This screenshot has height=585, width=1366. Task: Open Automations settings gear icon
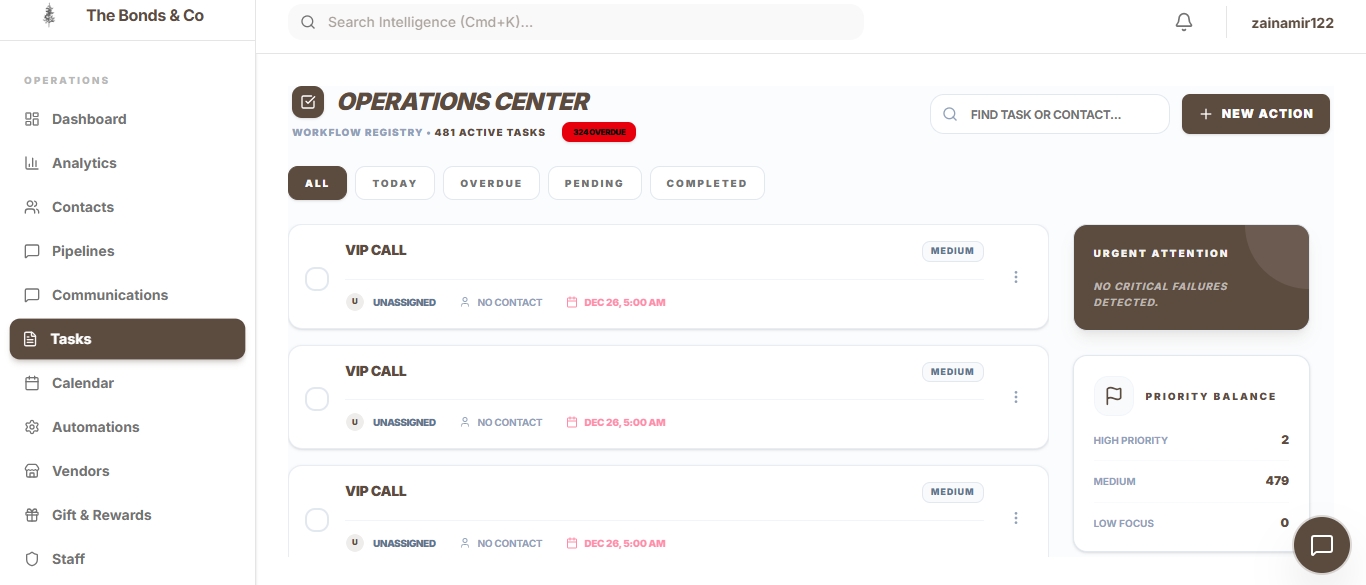(33, 426)
